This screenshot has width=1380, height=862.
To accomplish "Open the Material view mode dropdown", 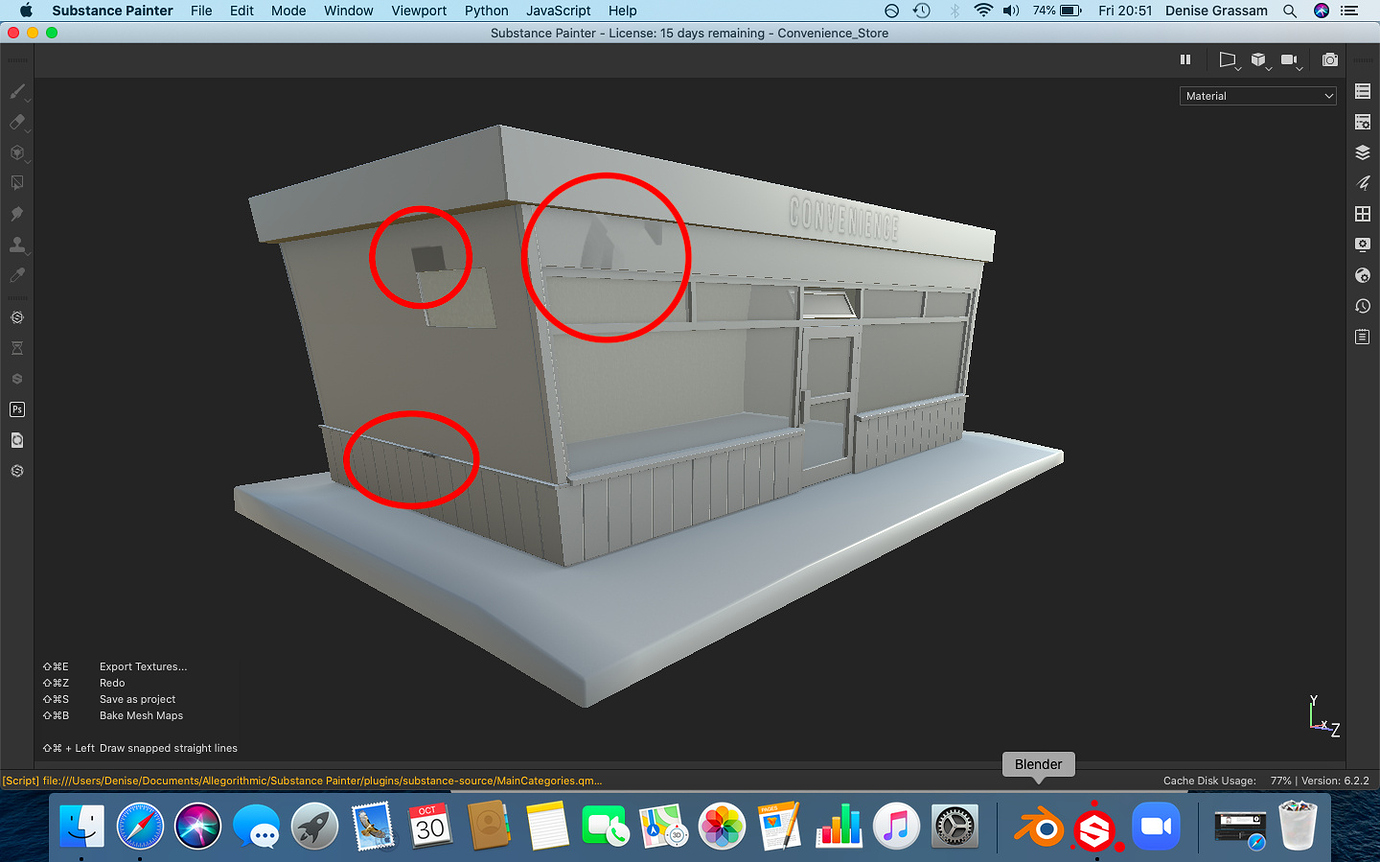I will (1257, 95).
